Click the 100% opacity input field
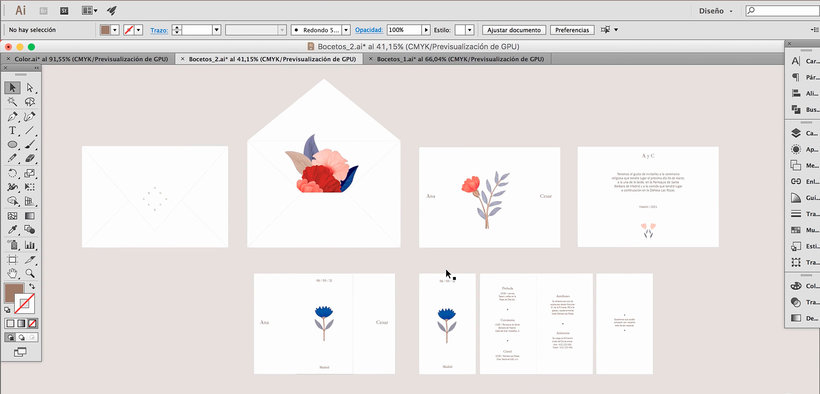The width and height of the screenshot is (820, 394). click(404, 30)
